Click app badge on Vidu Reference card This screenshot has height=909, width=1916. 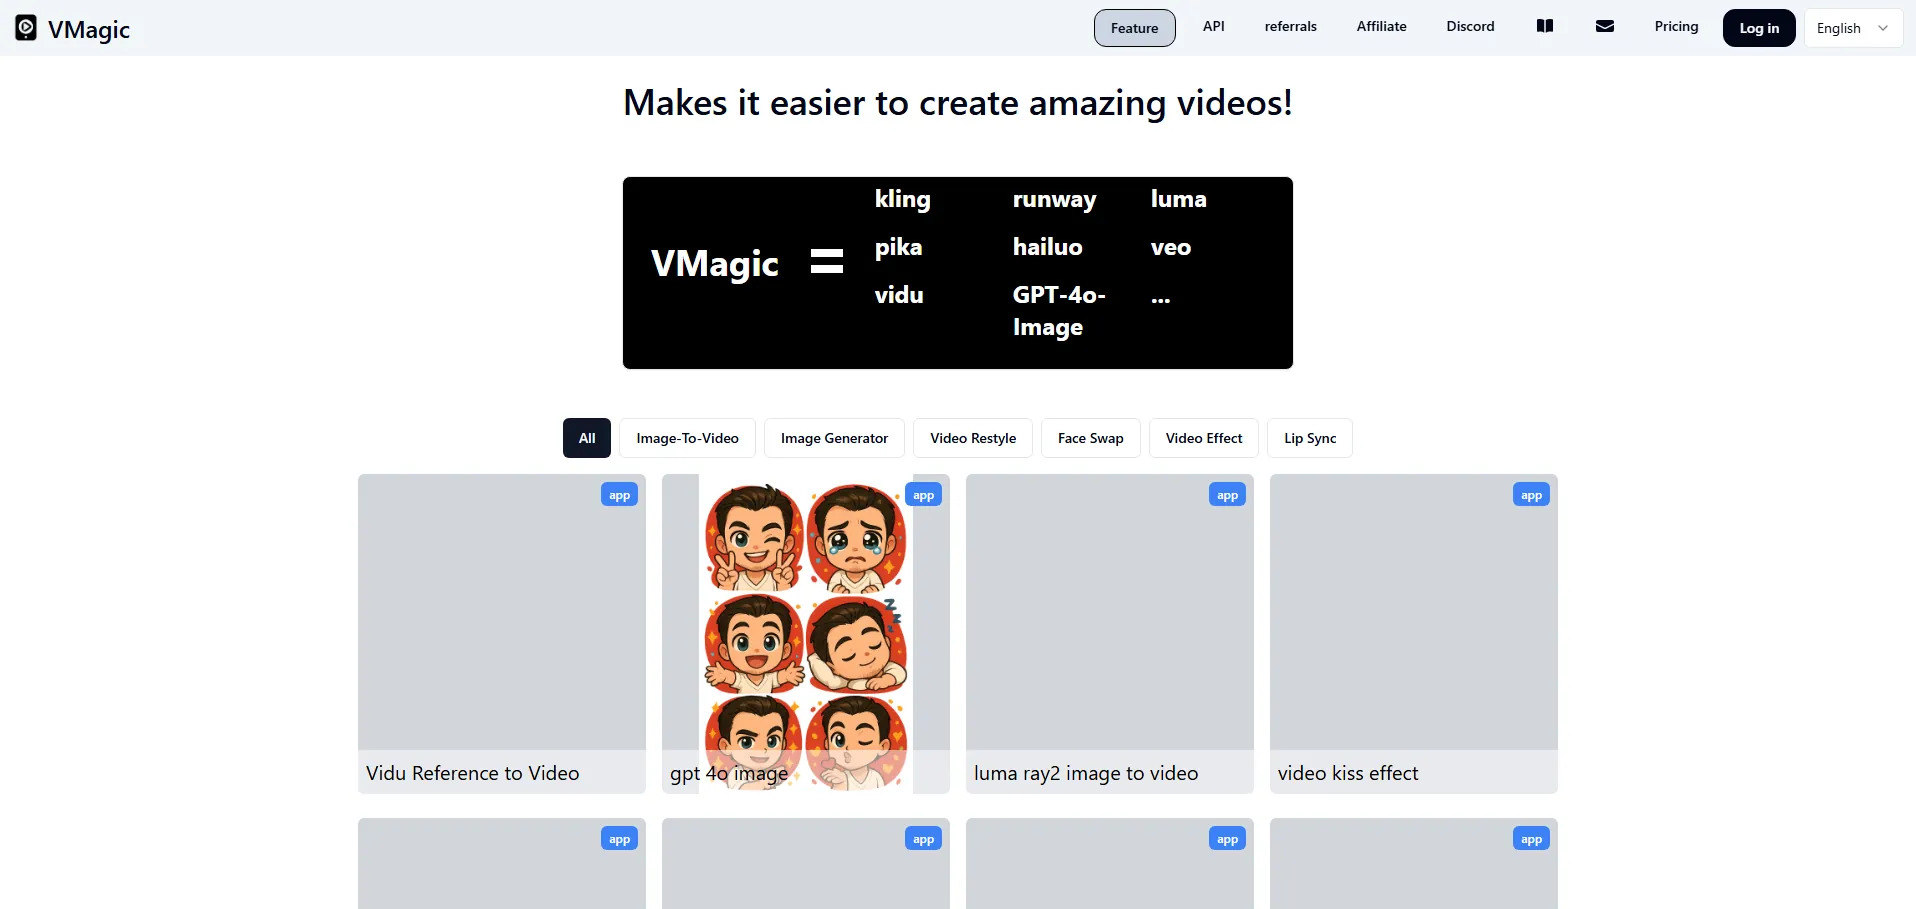[x=619, y=495]
